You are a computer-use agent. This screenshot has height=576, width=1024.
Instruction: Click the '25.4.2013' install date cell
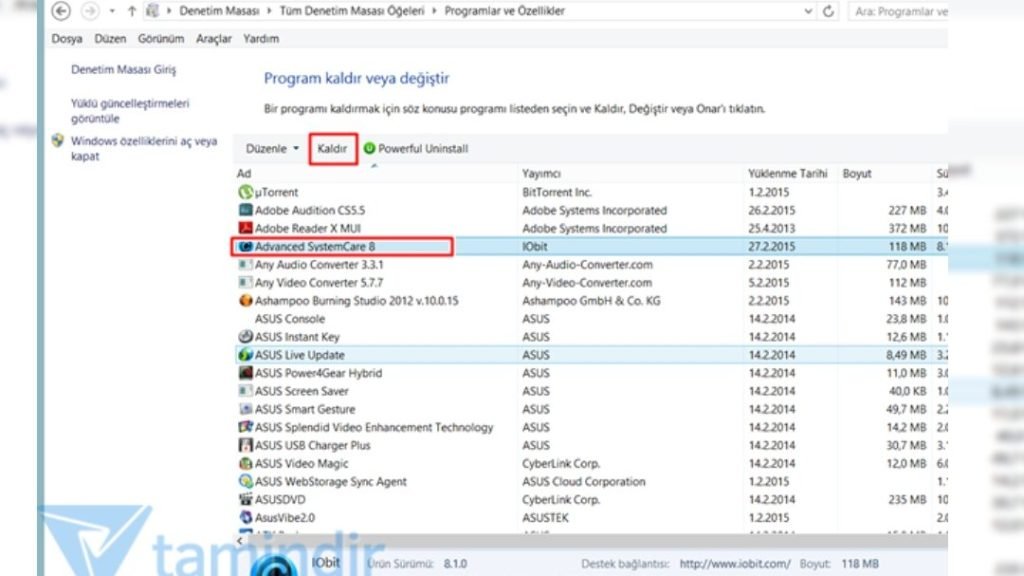click(772, 228)
